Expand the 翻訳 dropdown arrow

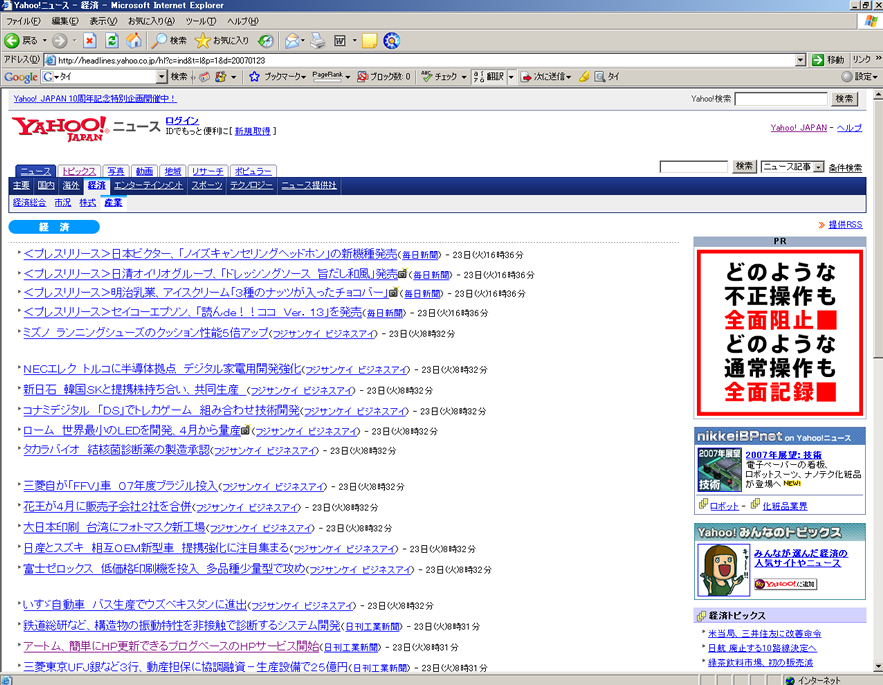(511, 77)
